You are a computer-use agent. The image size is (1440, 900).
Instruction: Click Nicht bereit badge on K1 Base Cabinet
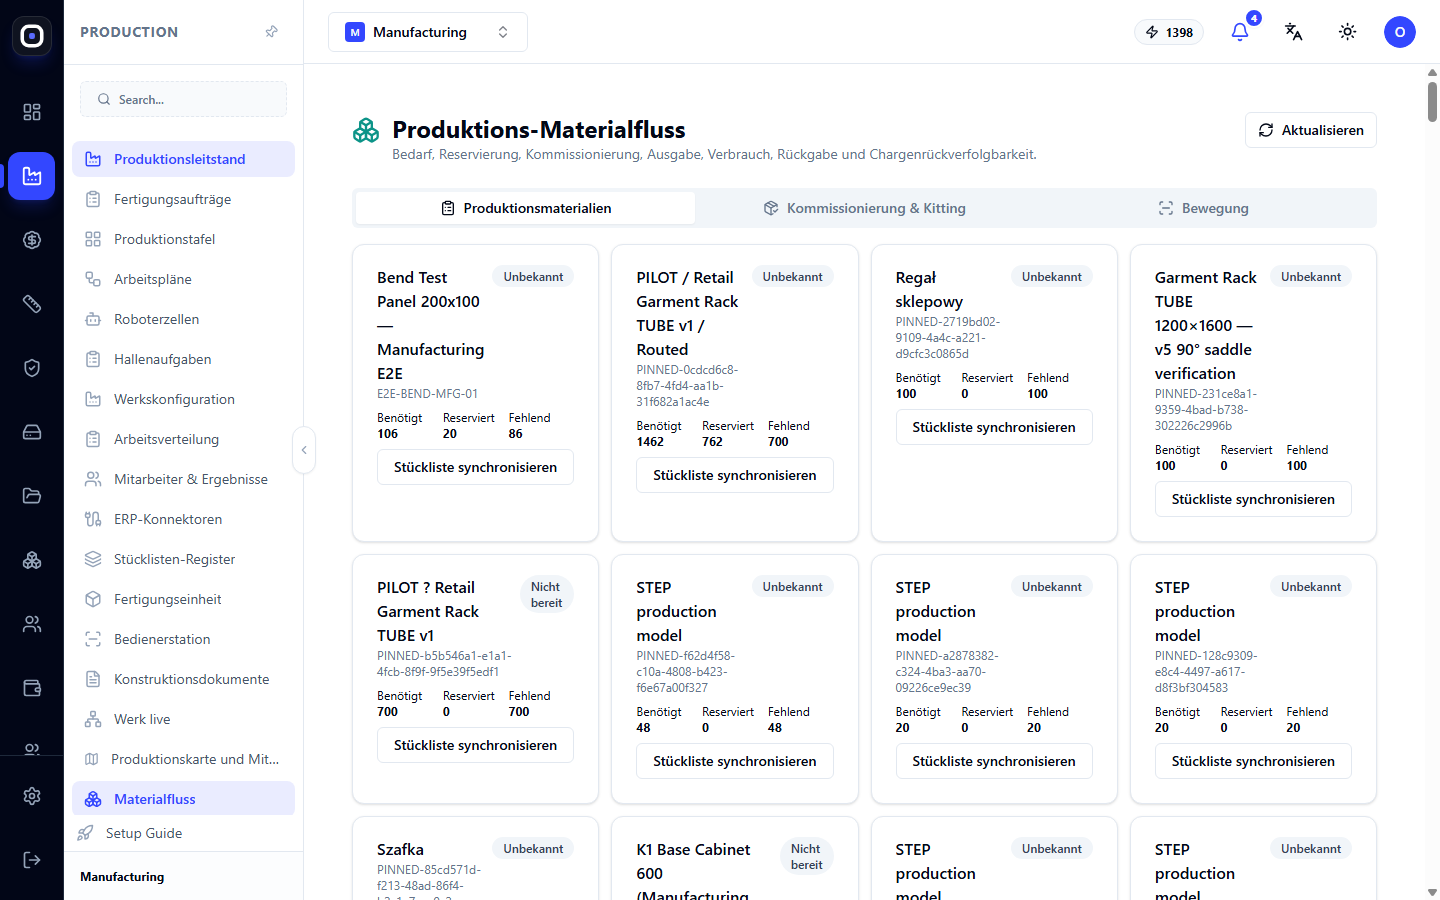[x=806, y=856]
